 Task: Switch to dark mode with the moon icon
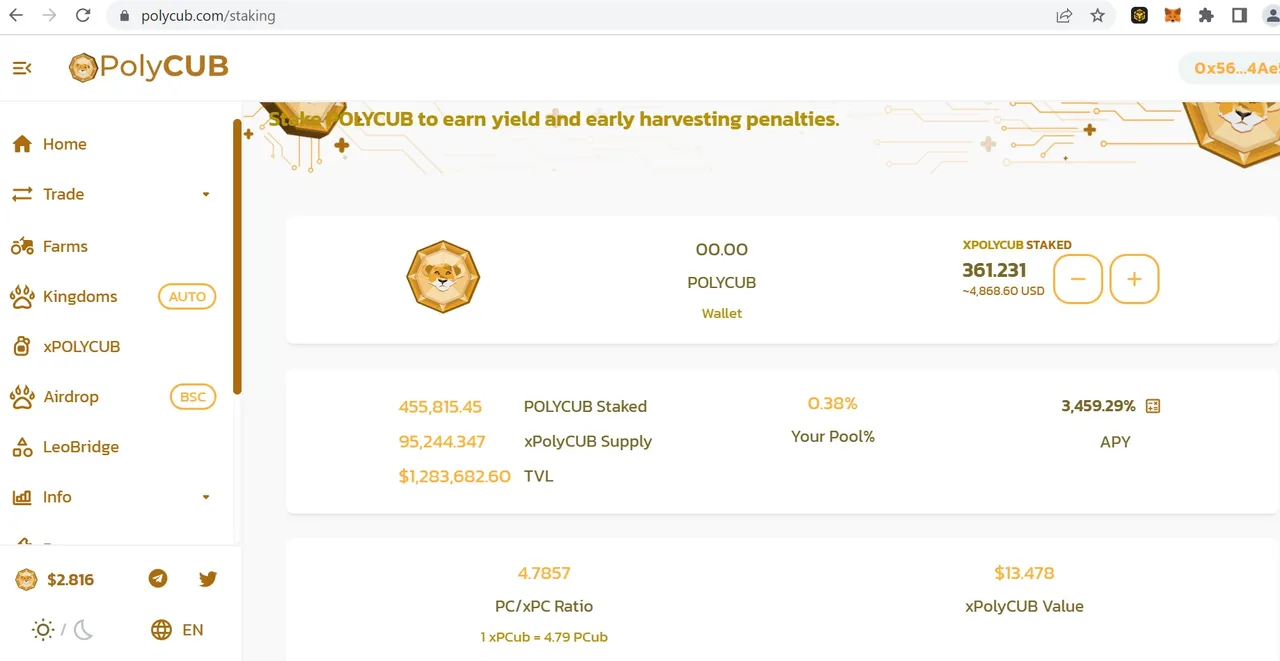pos(83,630)
